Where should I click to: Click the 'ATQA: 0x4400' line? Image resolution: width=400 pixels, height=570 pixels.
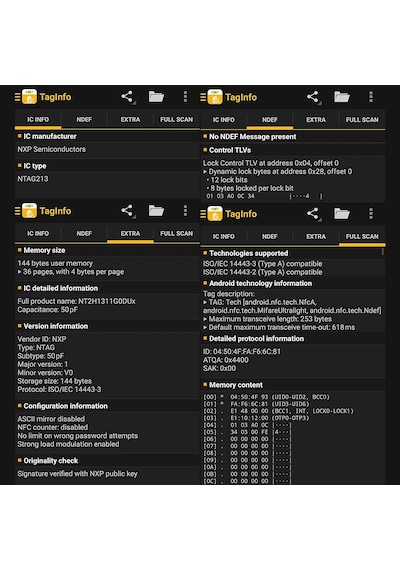pos(225,360)
